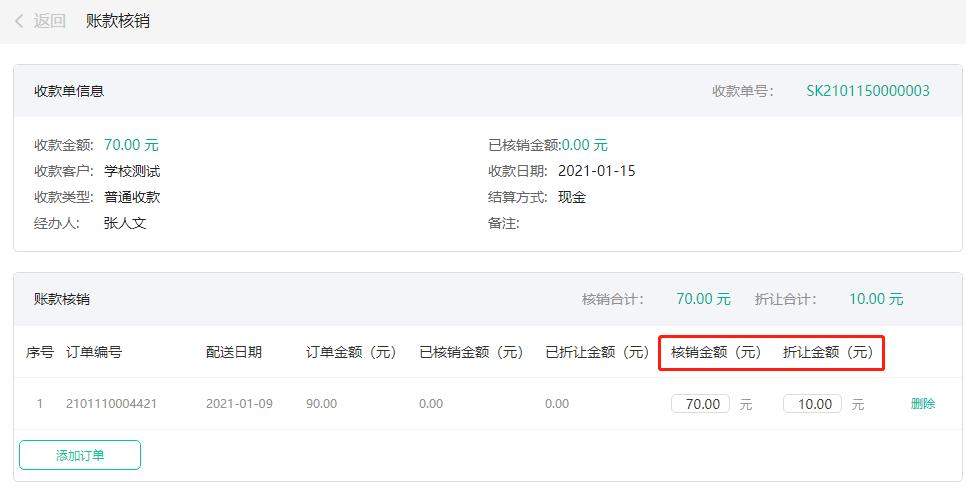Viewport: 966px width, 487px height.
Task: Click the 已核销金额（元） column header
Action: tap(471, 352)
